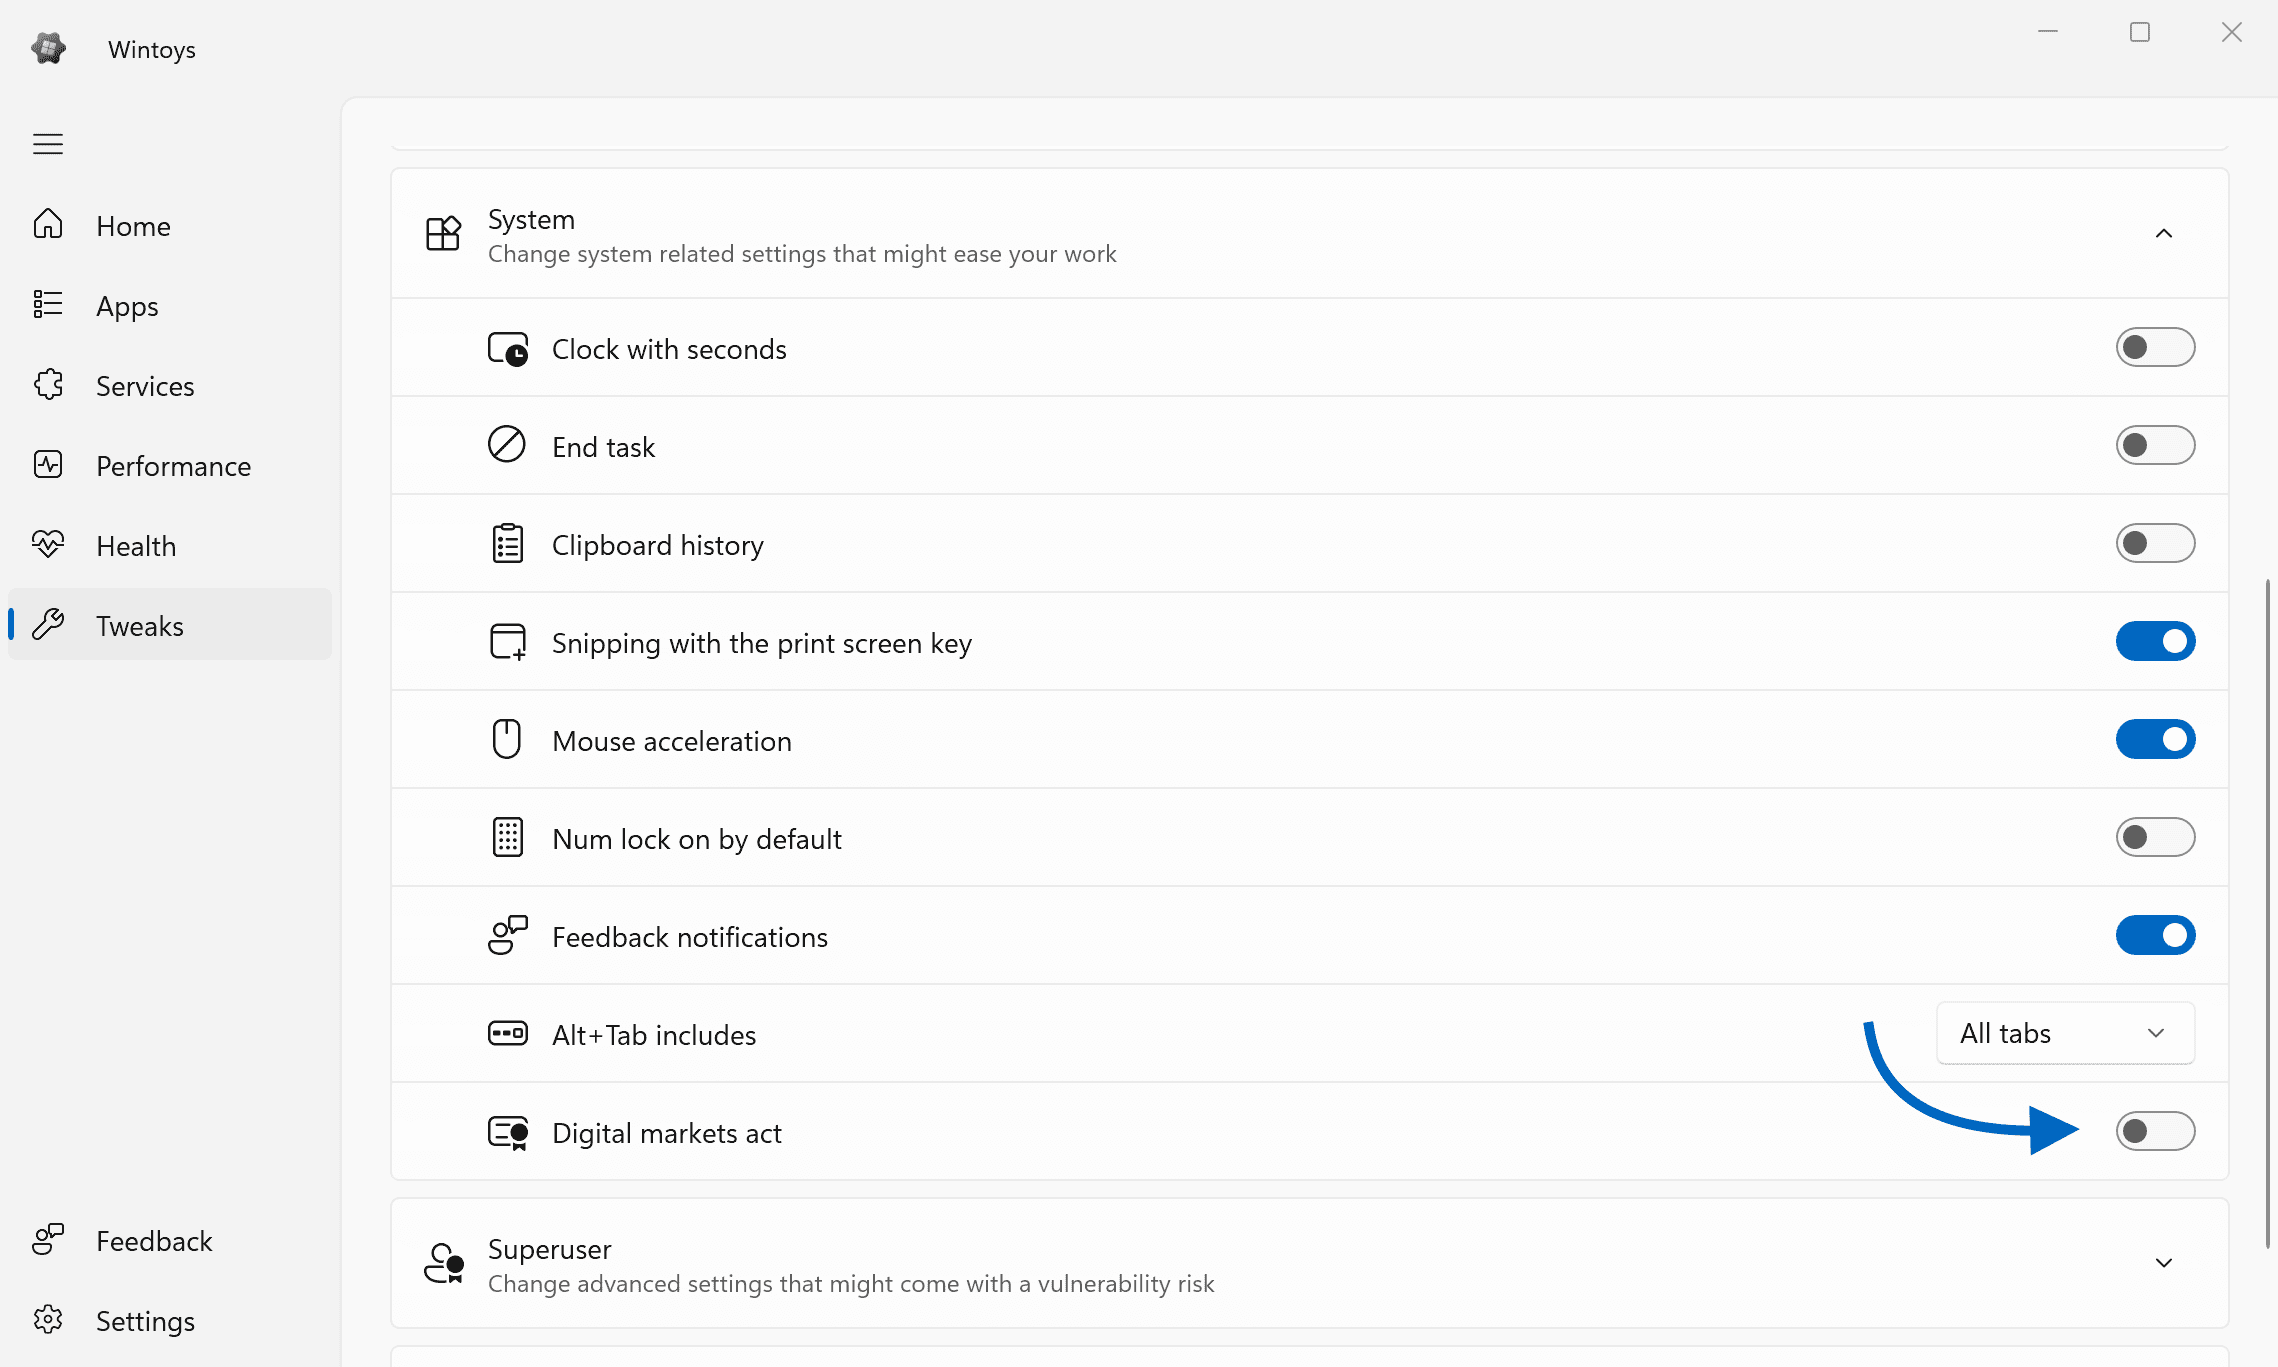2278x1367 pixels.
Task: Click the Clipboard history clipboard icon
Action: click(508, 543)
